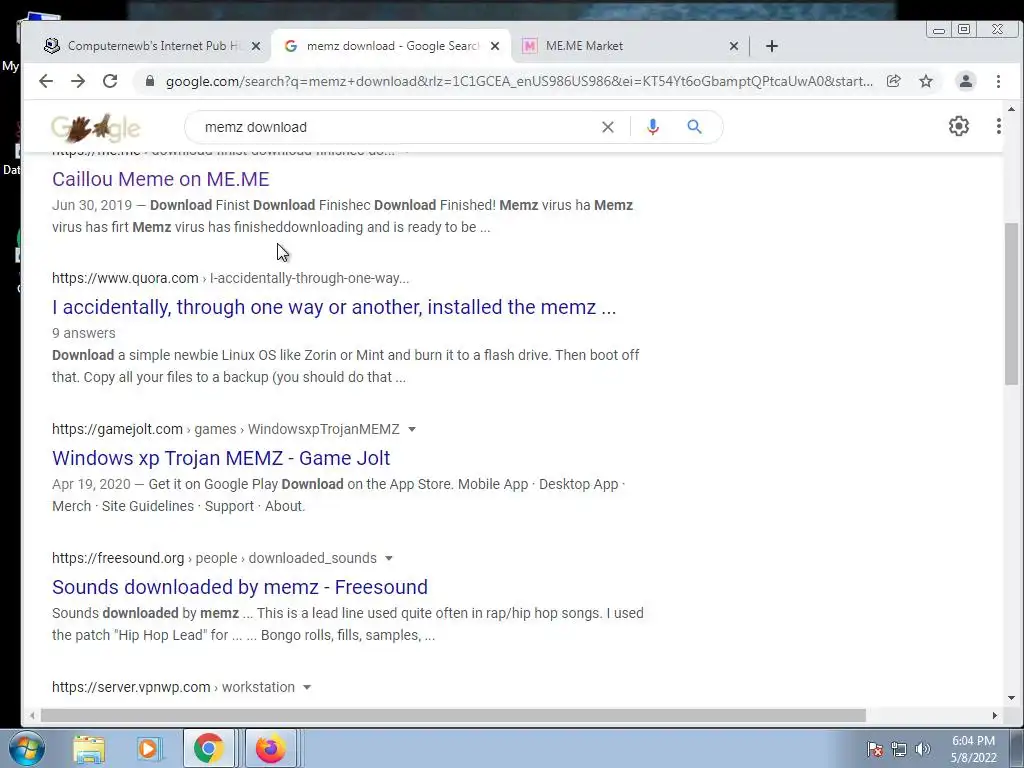This screenshot has width=1024, height=768.
Task: Open the taskbar clock showing 6:04 PM
Action: (973, 749)
